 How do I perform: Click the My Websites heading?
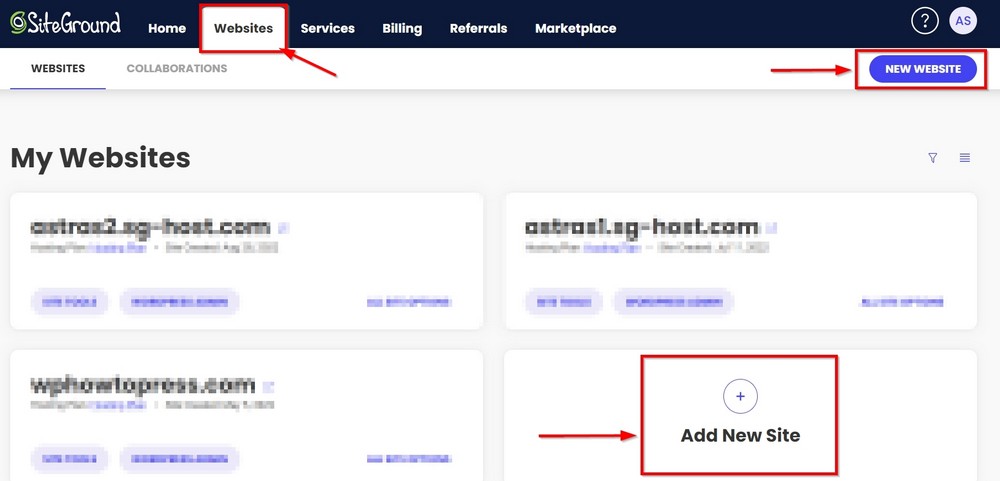click(x=101, y=158)
